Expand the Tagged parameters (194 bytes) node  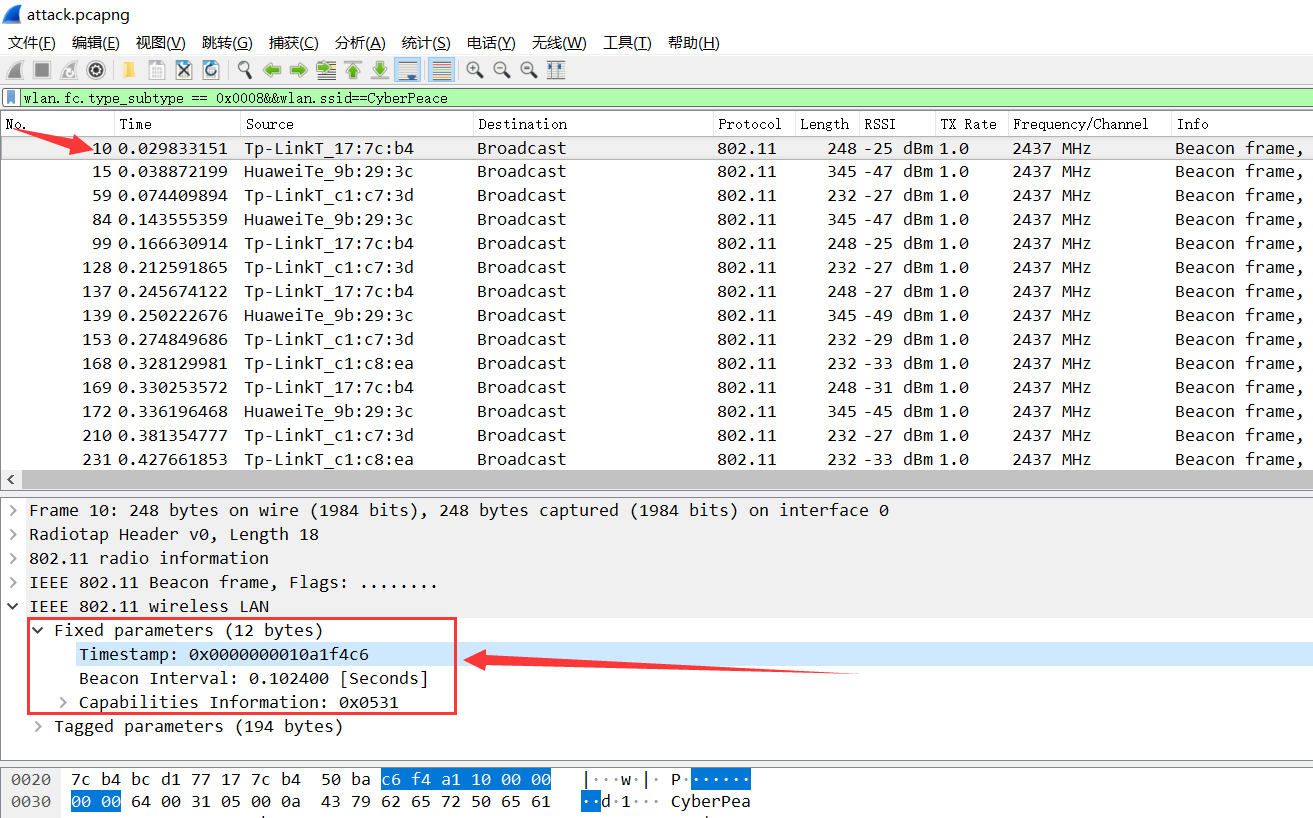[x=38, y=727]
